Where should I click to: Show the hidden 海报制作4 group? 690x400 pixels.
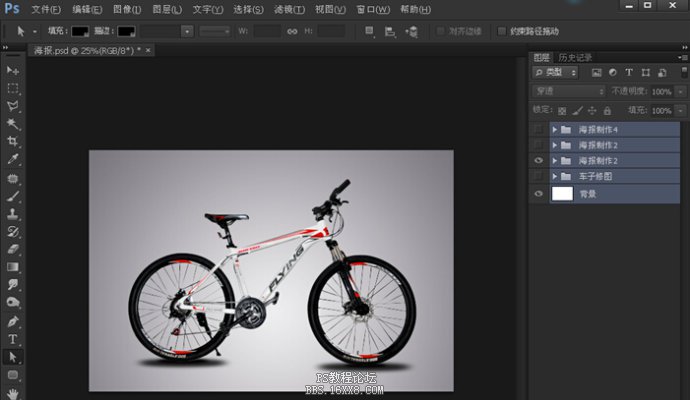click(538, 129)
